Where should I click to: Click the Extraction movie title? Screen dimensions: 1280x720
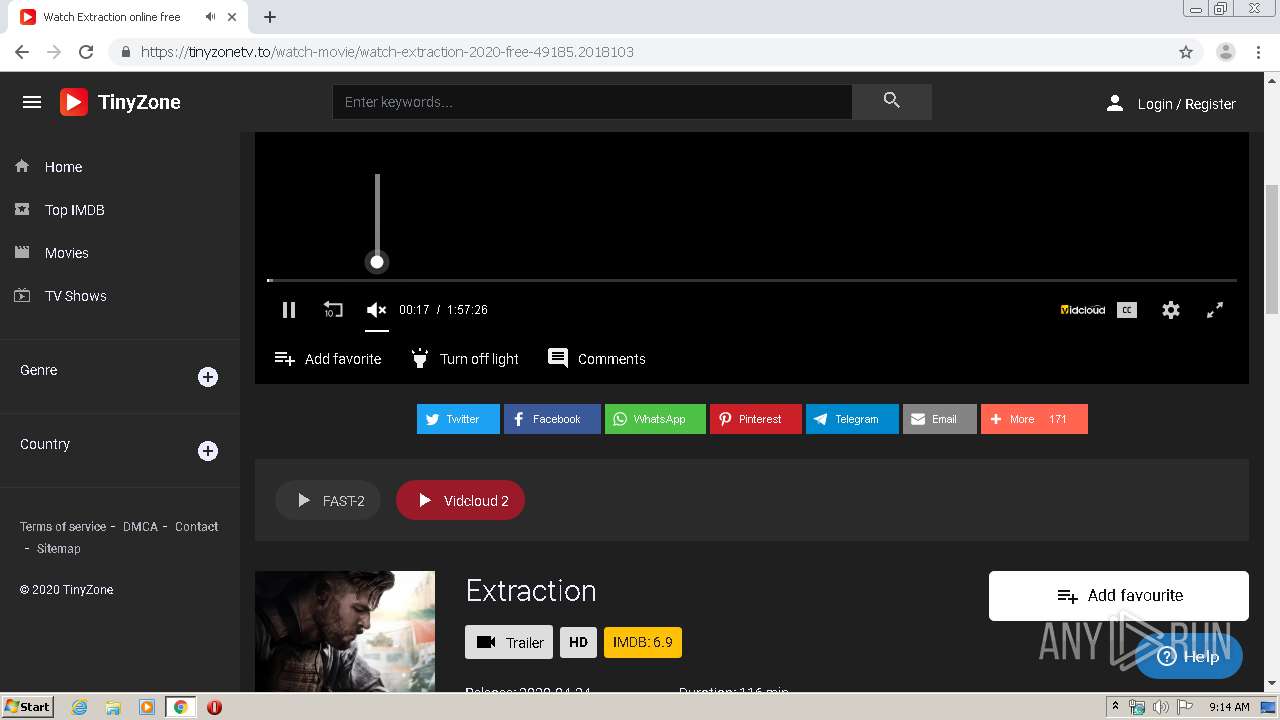531,591
